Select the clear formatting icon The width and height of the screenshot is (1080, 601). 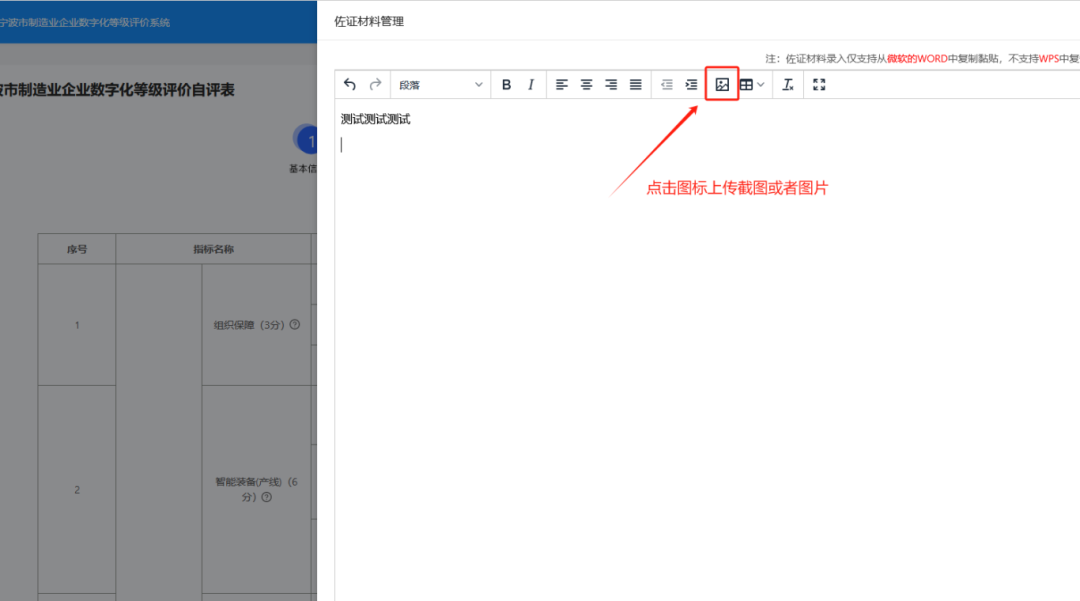pyautogui.click(x=787, y=84)
